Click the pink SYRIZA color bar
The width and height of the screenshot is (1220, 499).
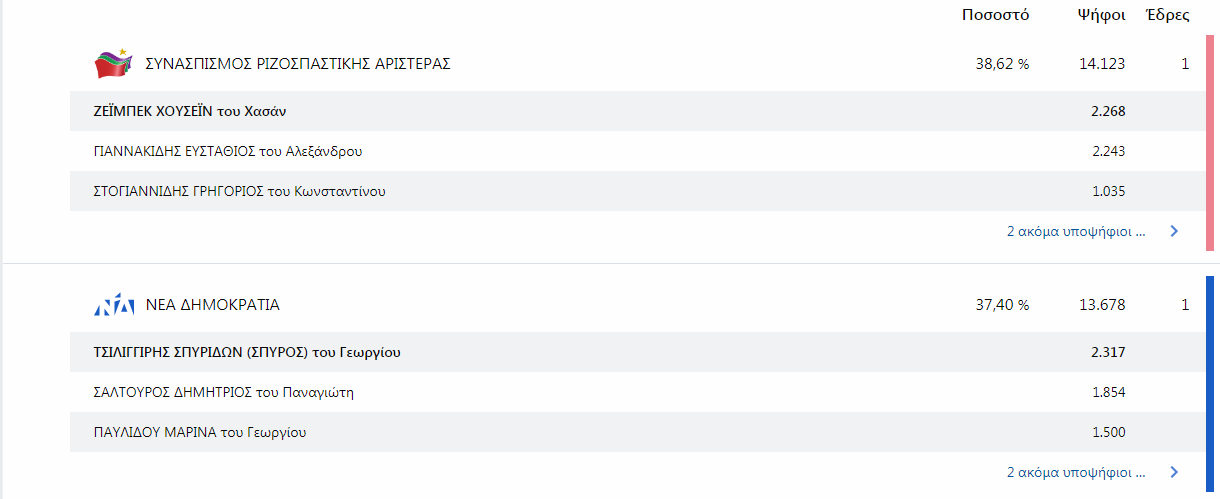tap(1210, 143)
